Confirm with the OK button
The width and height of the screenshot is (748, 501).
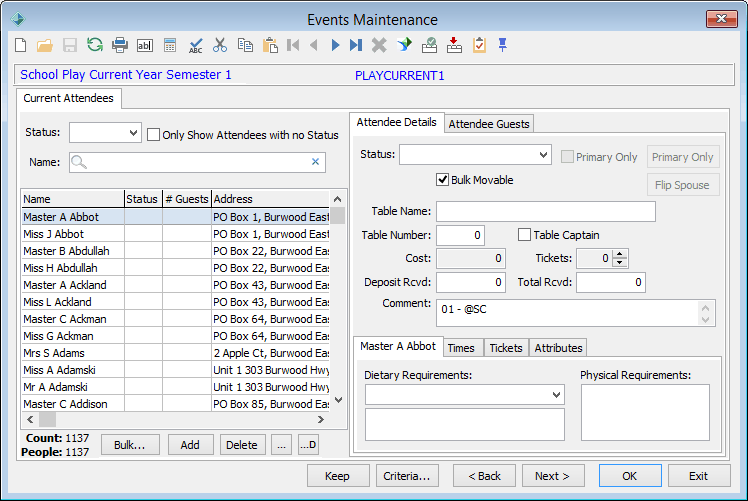(x=630, y=476)
